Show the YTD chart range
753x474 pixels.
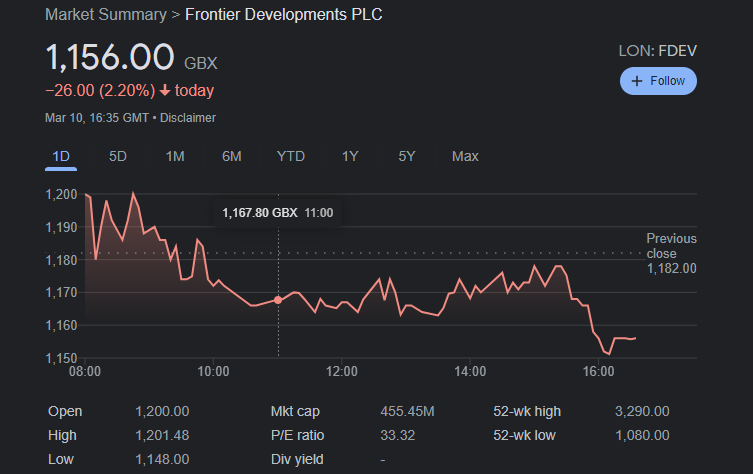tap(291, 157)
